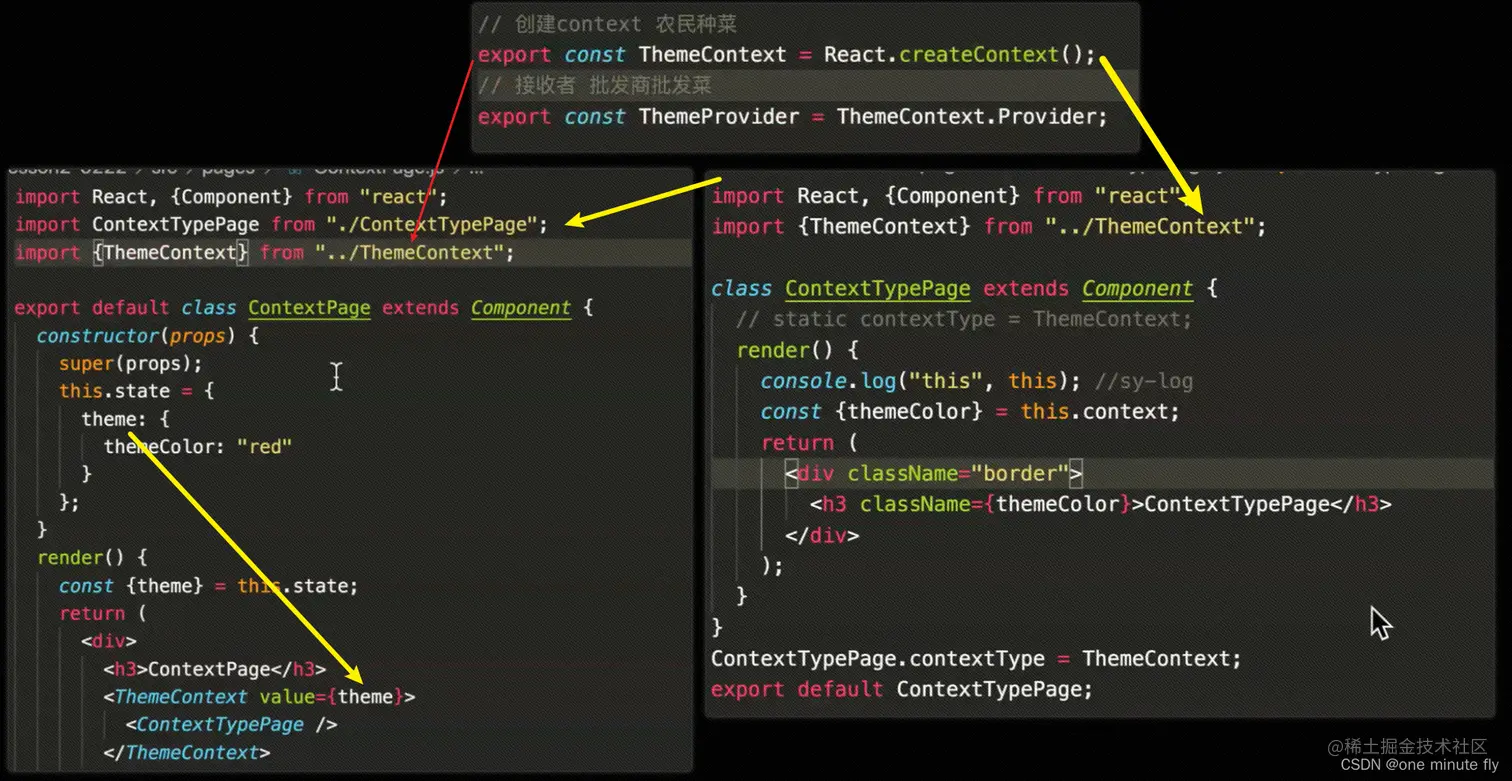Screen dimensions: 1512x781
Task: Click the commented-out "// static contextType = ThemeContext;" line
Action: 964,319
